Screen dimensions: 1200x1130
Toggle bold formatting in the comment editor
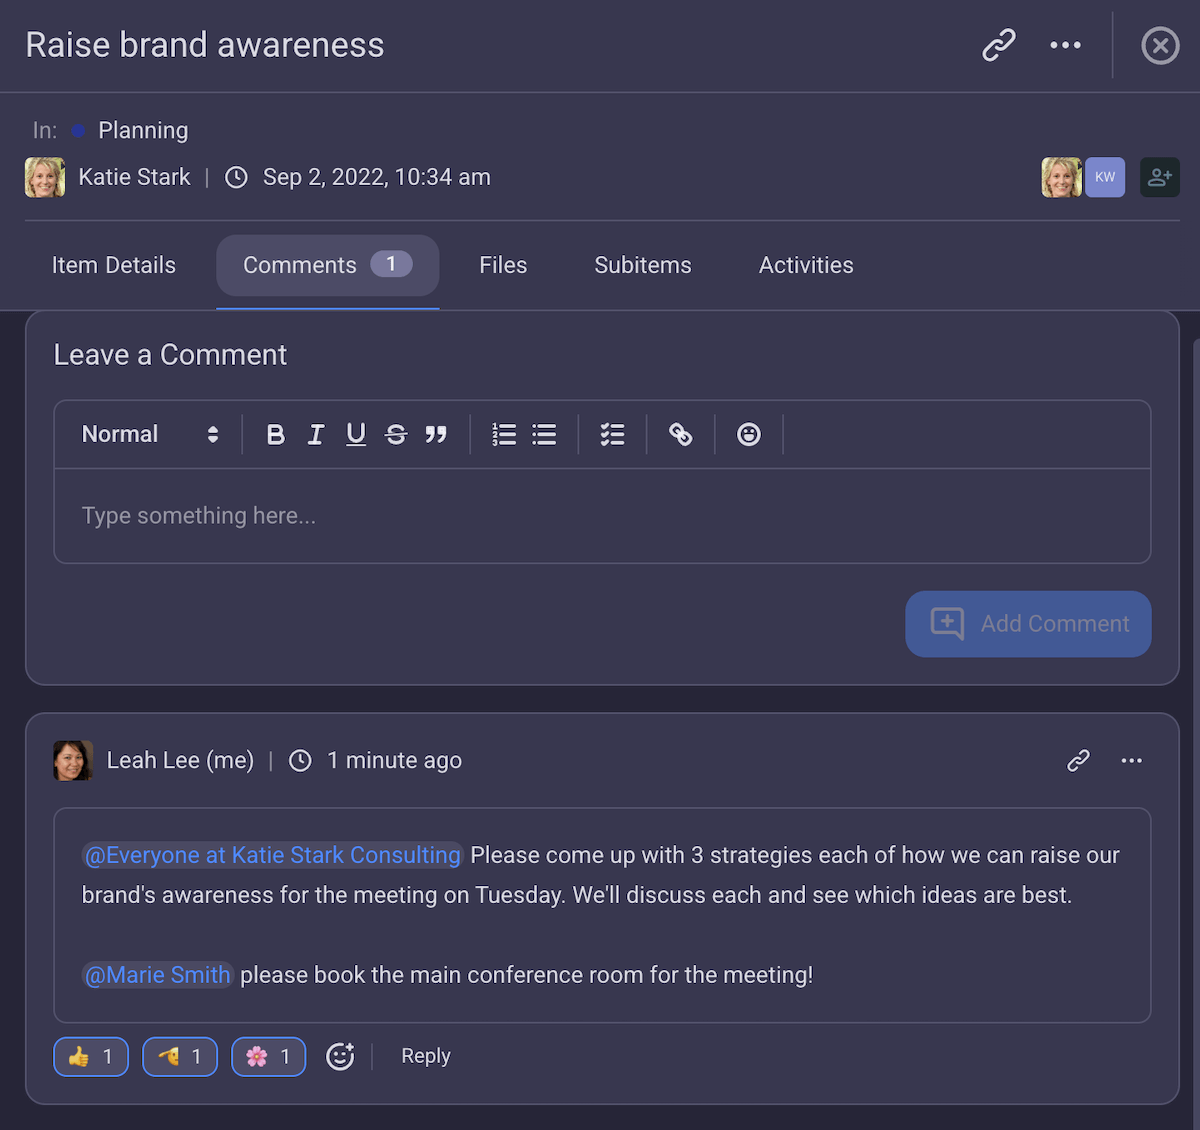pos(276,434)
